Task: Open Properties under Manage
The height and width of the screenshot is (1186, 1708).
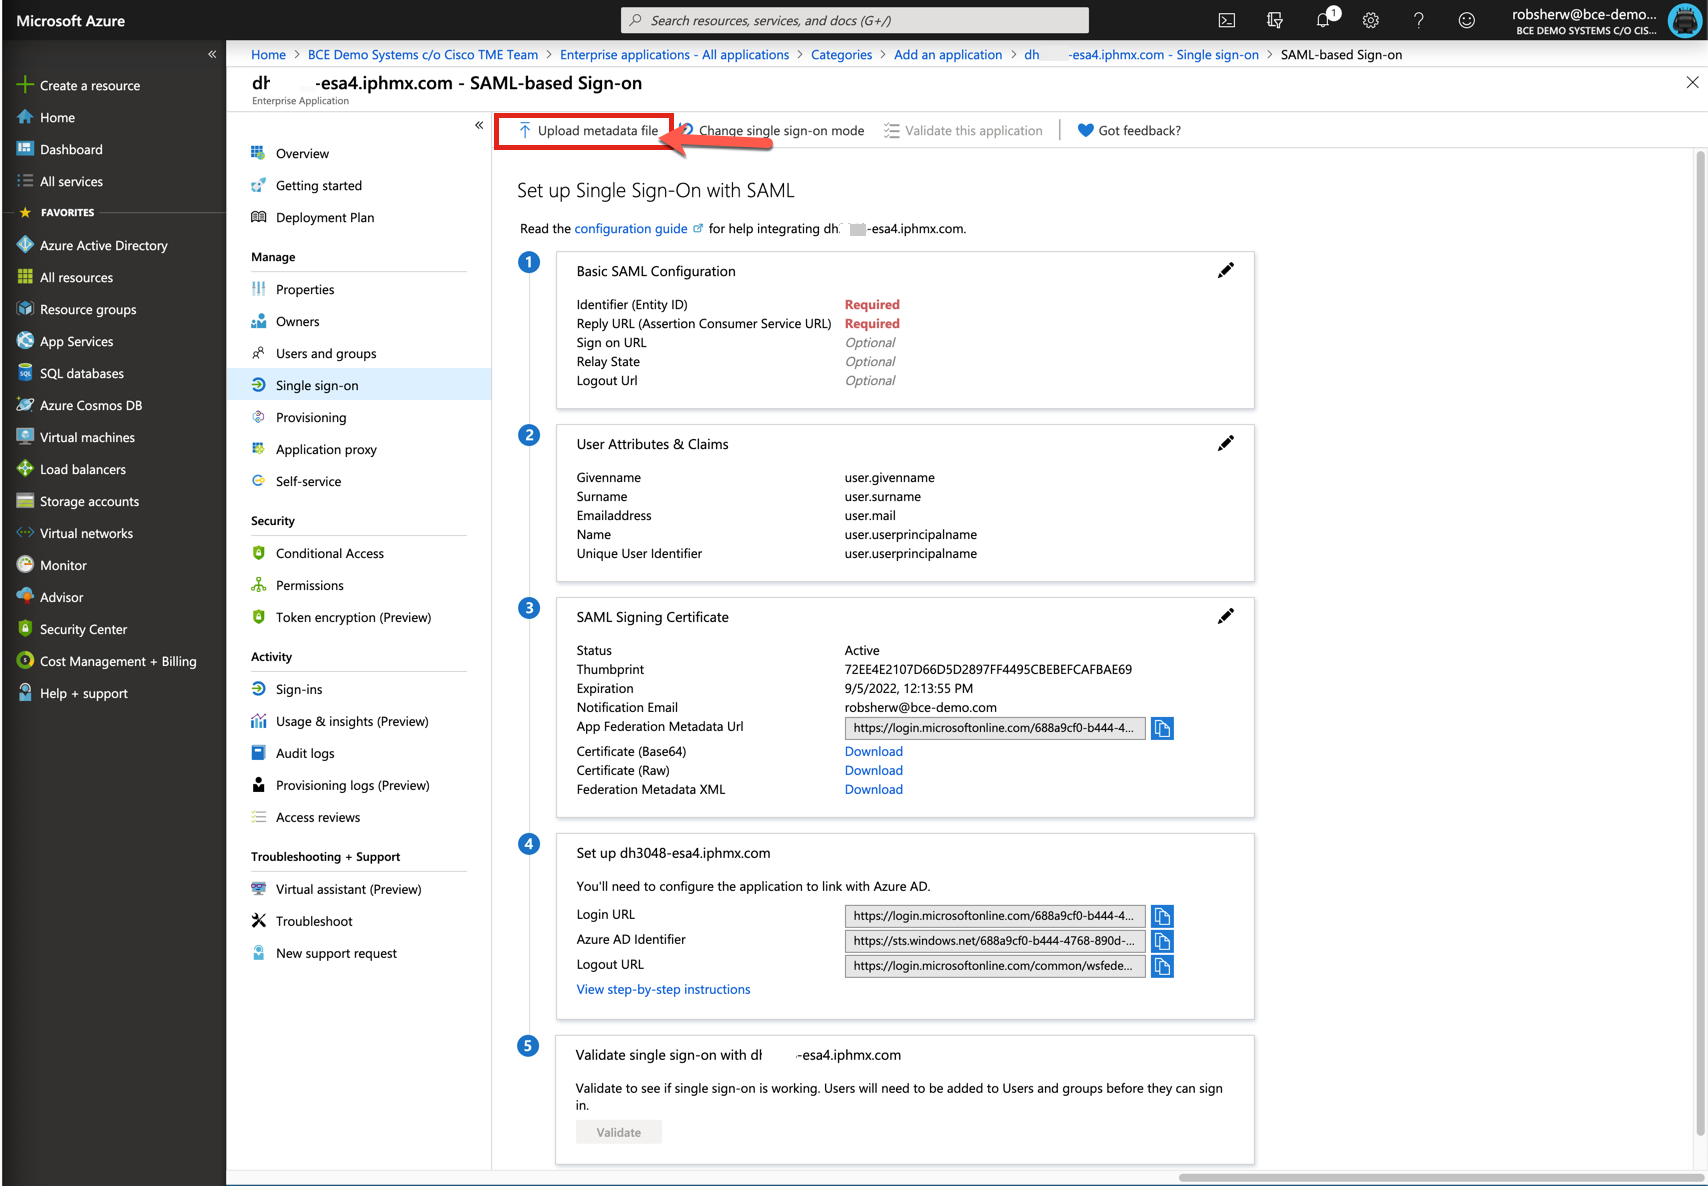Action: coord(305,290)
